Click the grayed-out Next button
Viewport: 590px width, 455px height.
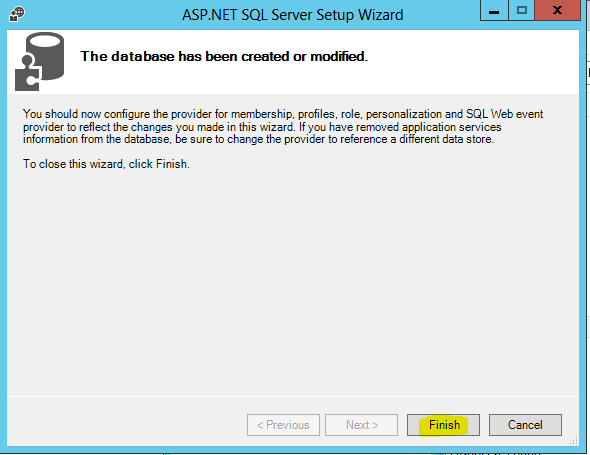(x=362, y=425)
